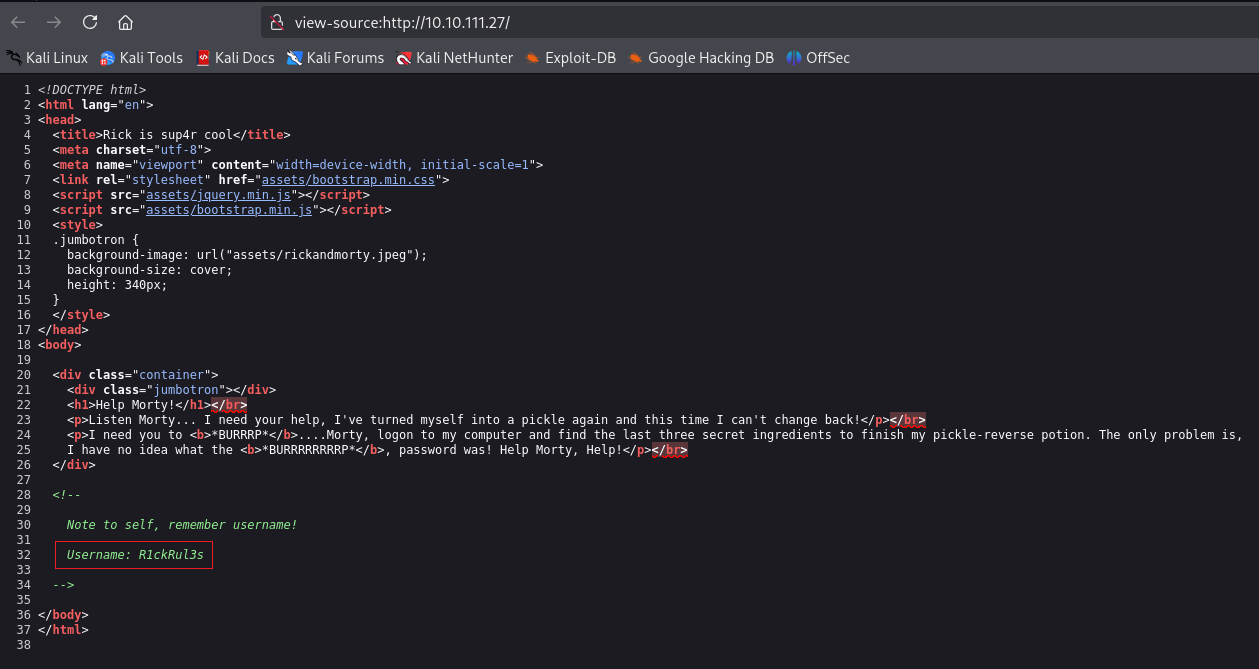Click the forward navigation arrow
This screenshot has width=1259, height=669.
tap(53, 21)
